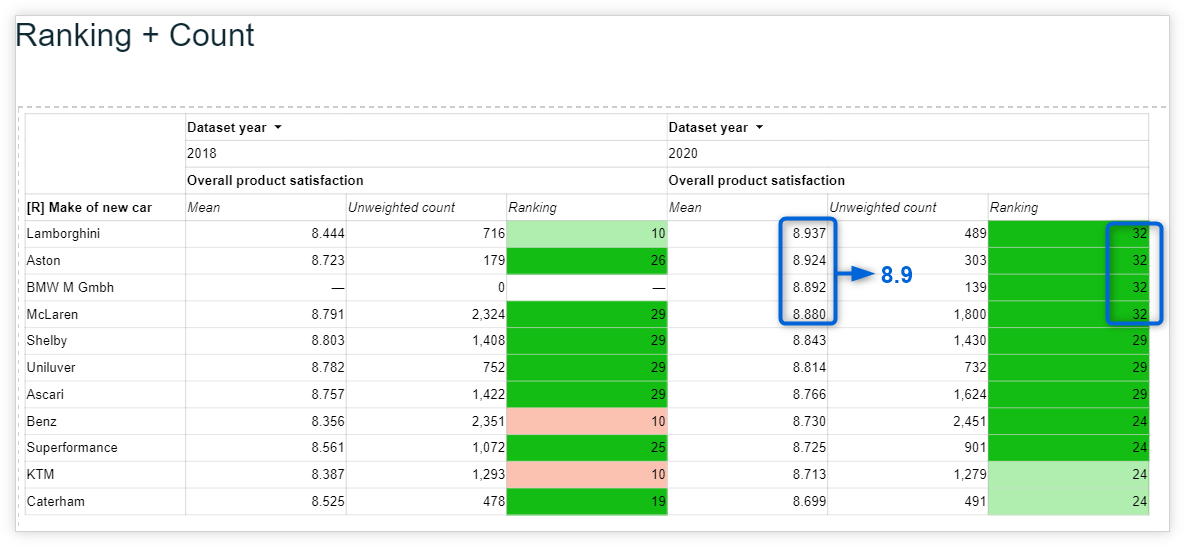Select the Shelby row label
1185x547 pixels.
(47, 341)
